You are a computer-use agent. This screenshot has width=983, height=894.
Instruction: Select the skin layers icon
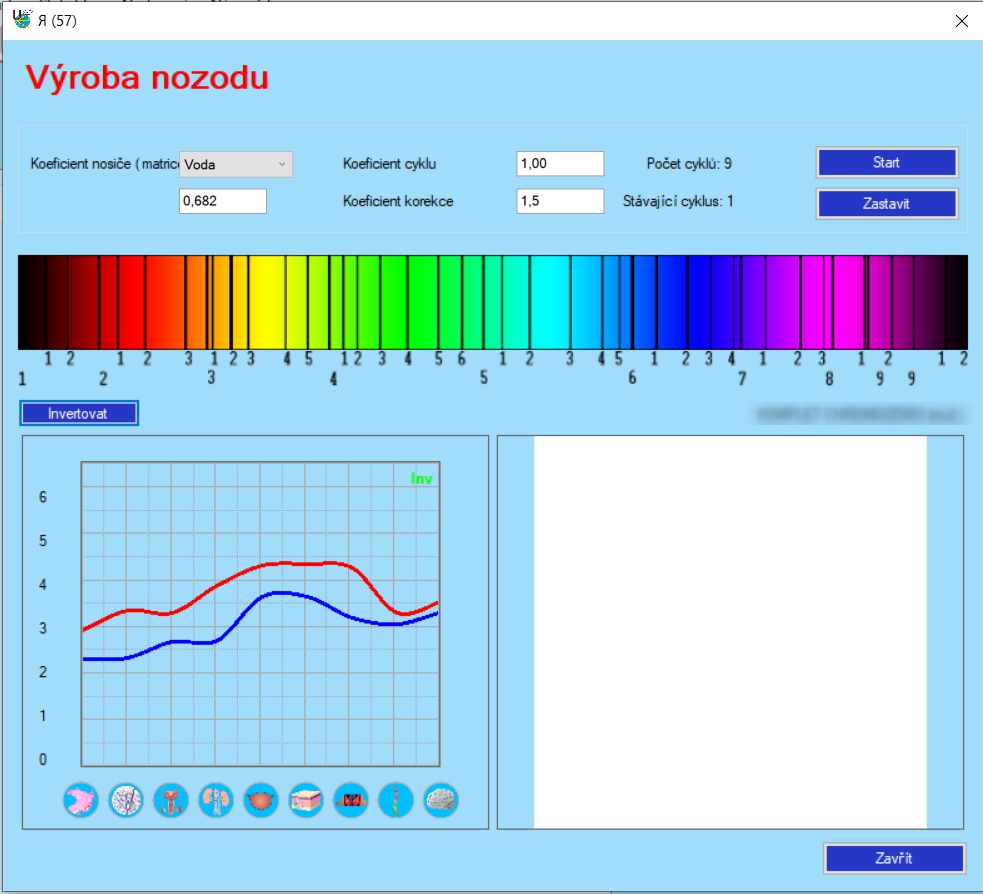tap(306, 801)
